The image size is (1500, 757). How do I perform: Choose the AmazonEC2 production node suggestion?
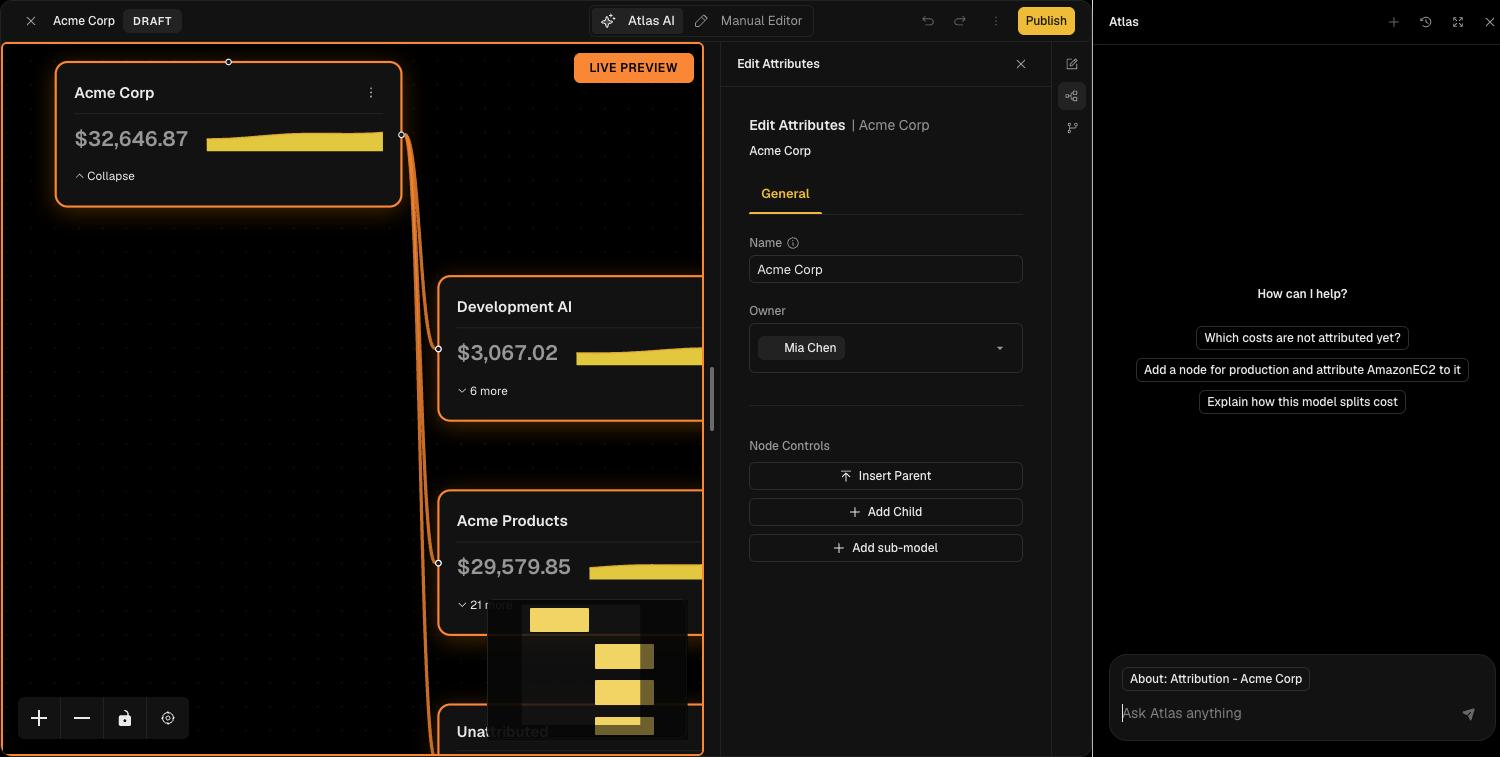coord(1302,370)
